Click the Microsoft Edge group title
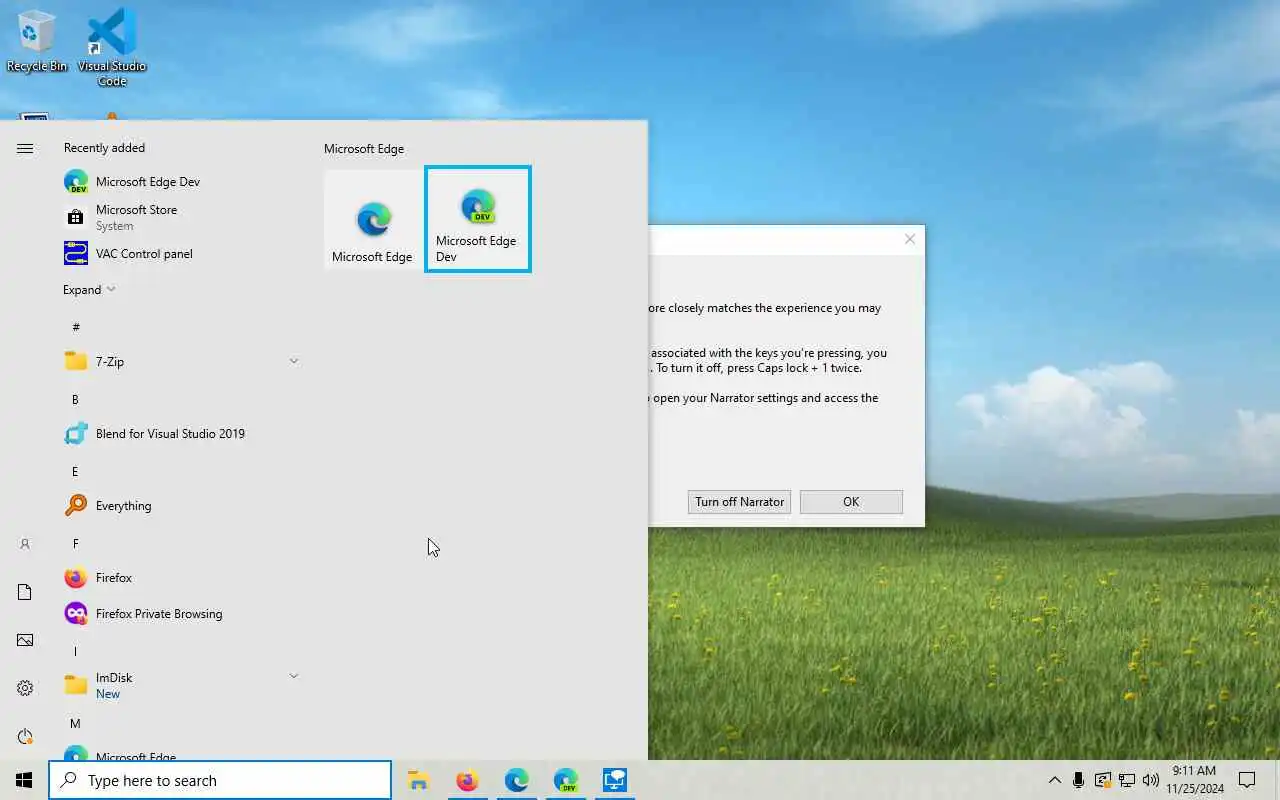The image size is (1280, 800). 364,149
